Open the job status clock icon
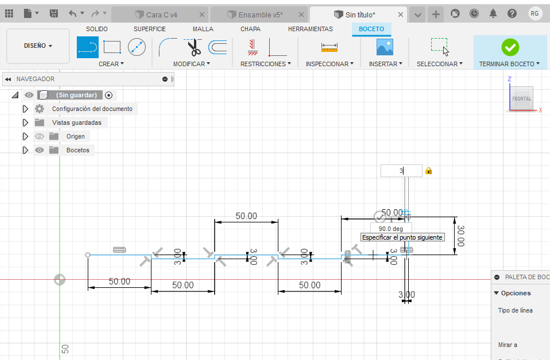 click(474, 14)
